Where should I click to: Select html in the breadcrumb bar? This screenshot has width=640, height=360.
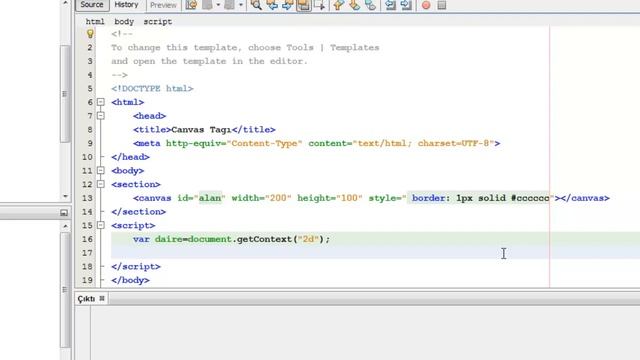95,22
